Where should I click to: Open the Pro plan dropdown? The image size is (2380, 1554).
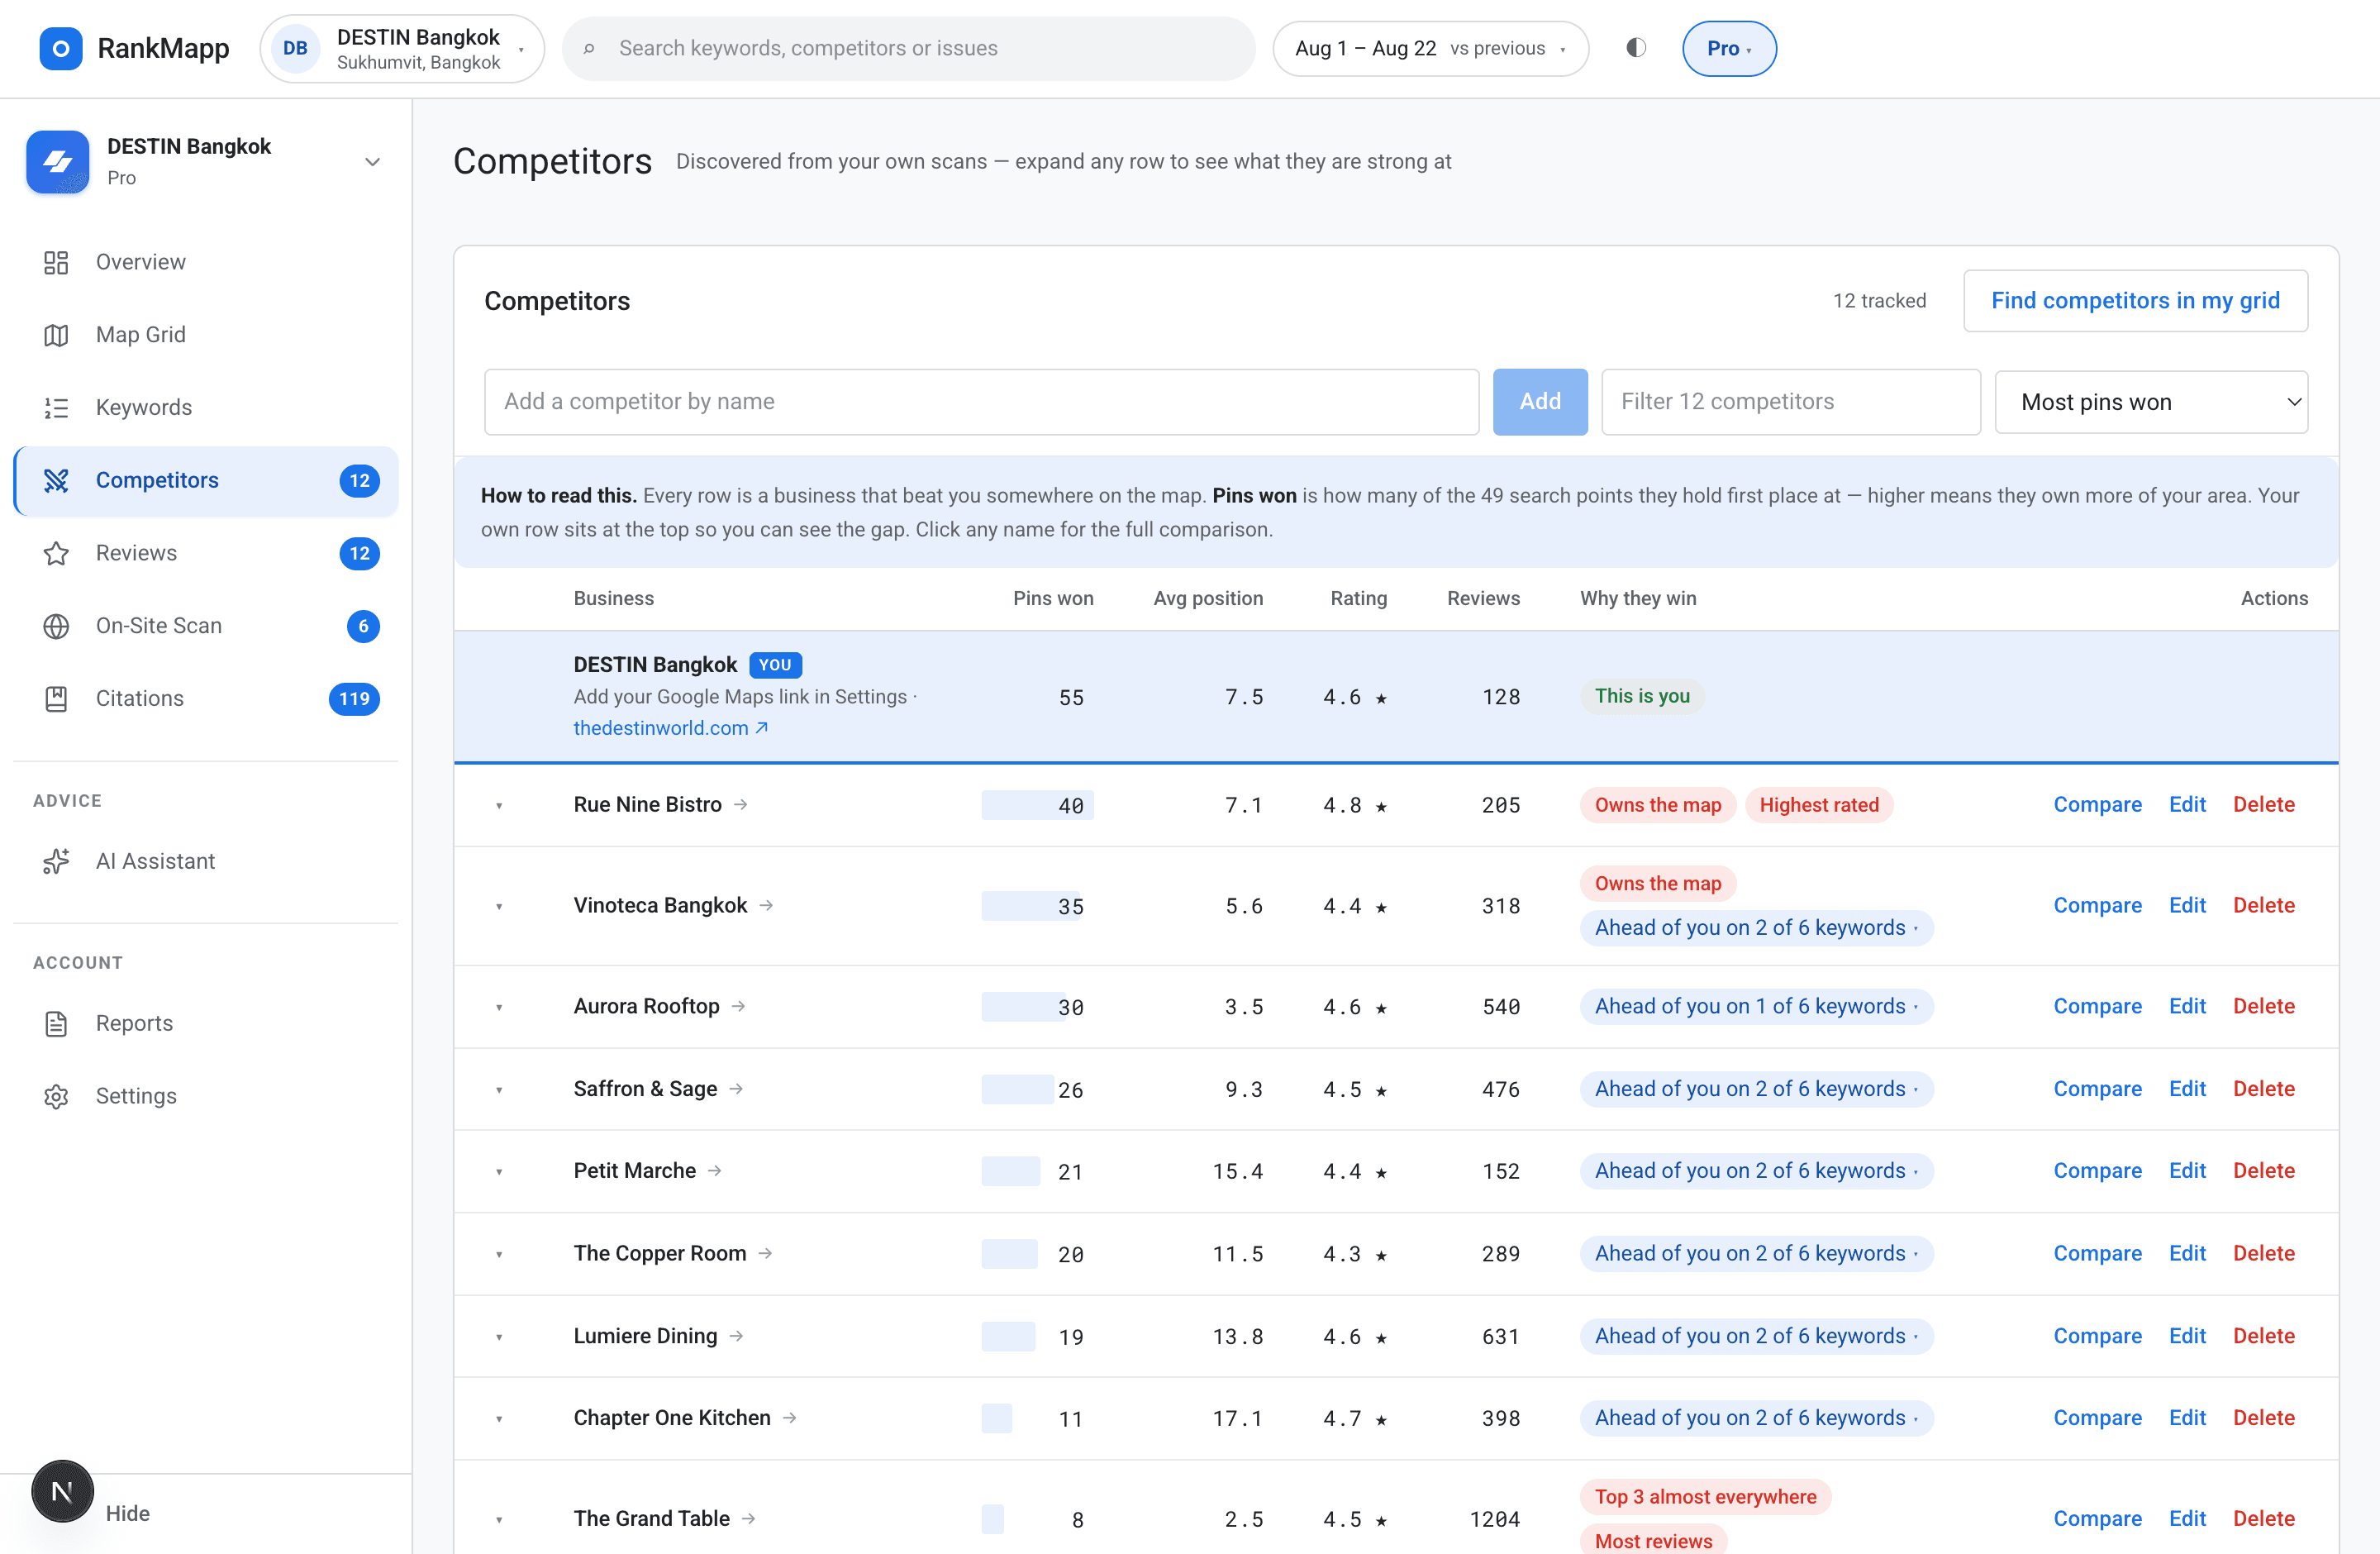(x=1729, y=48)
